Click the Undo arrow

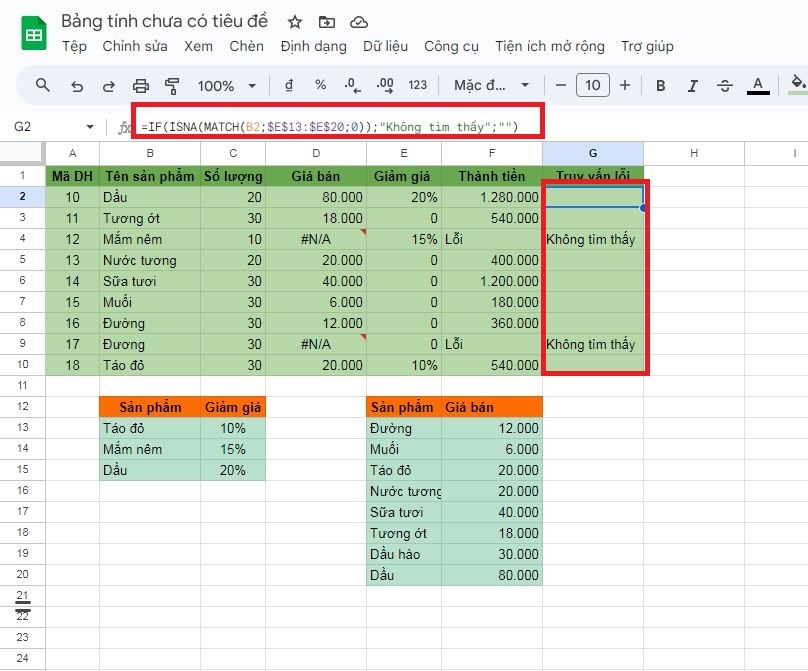point(77,86)
